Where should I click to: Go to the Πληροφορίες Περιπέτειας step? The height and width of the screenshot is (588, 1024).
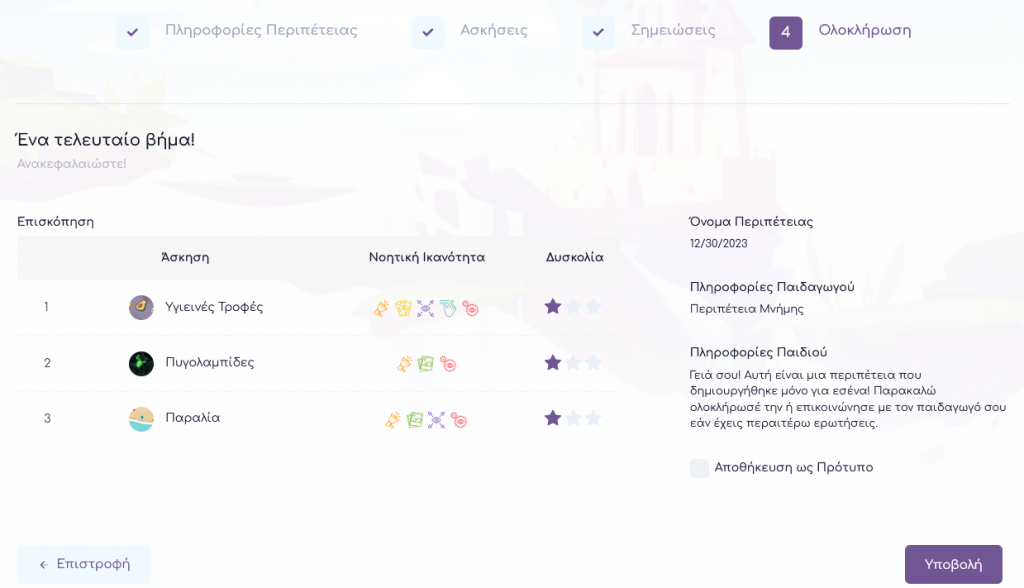coord(261,31)
